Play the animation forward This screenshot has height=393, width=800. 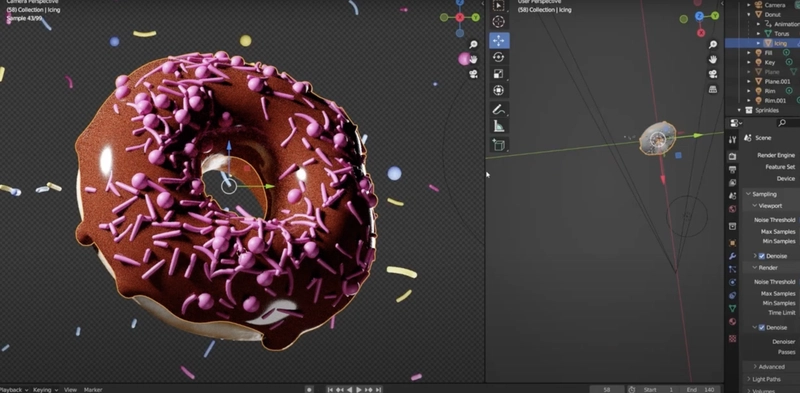[359, 389]
